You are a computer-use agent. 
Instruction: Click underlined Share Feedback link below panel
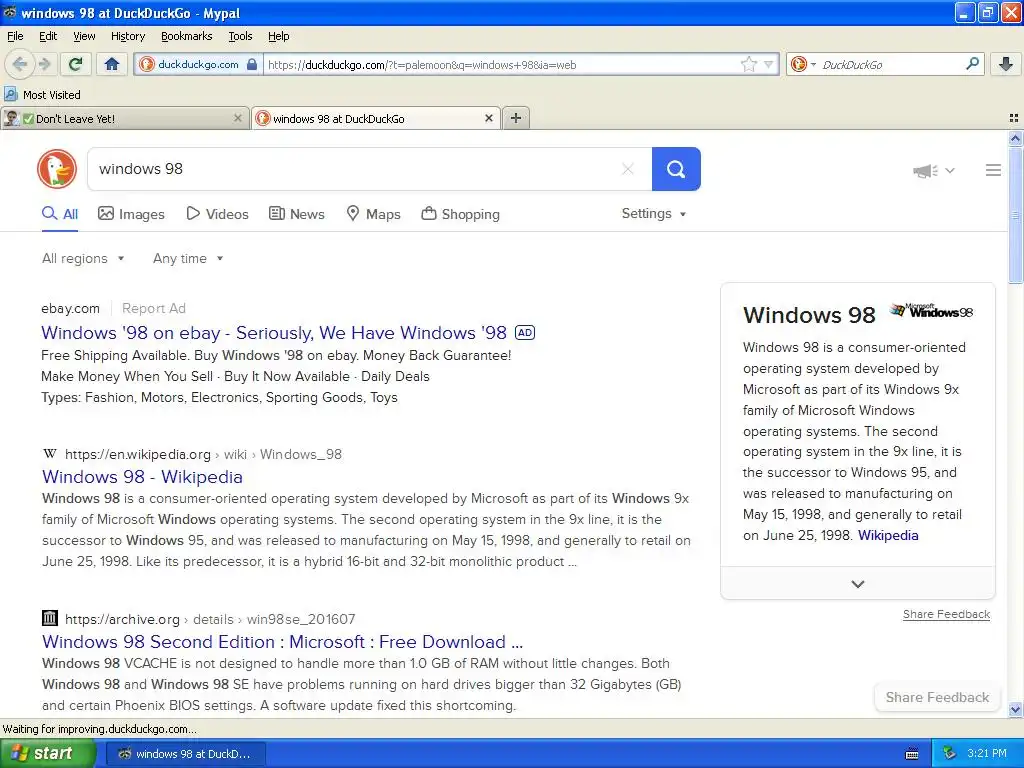tap(946, 615)
